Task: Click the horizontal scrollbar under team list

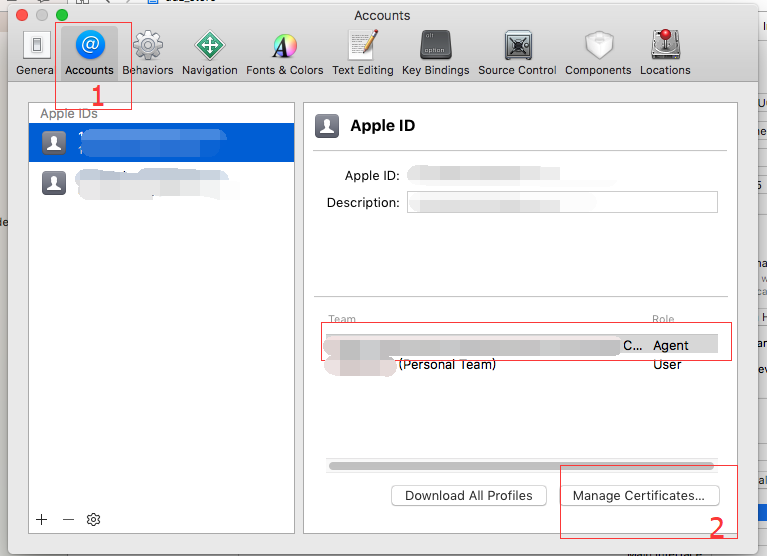Action: (521, 466)
